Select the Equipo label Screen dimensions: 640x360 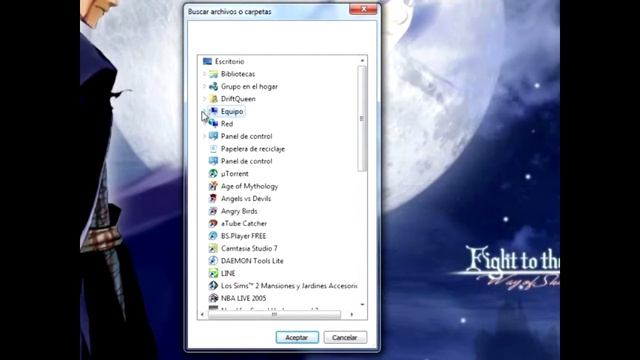232,111
